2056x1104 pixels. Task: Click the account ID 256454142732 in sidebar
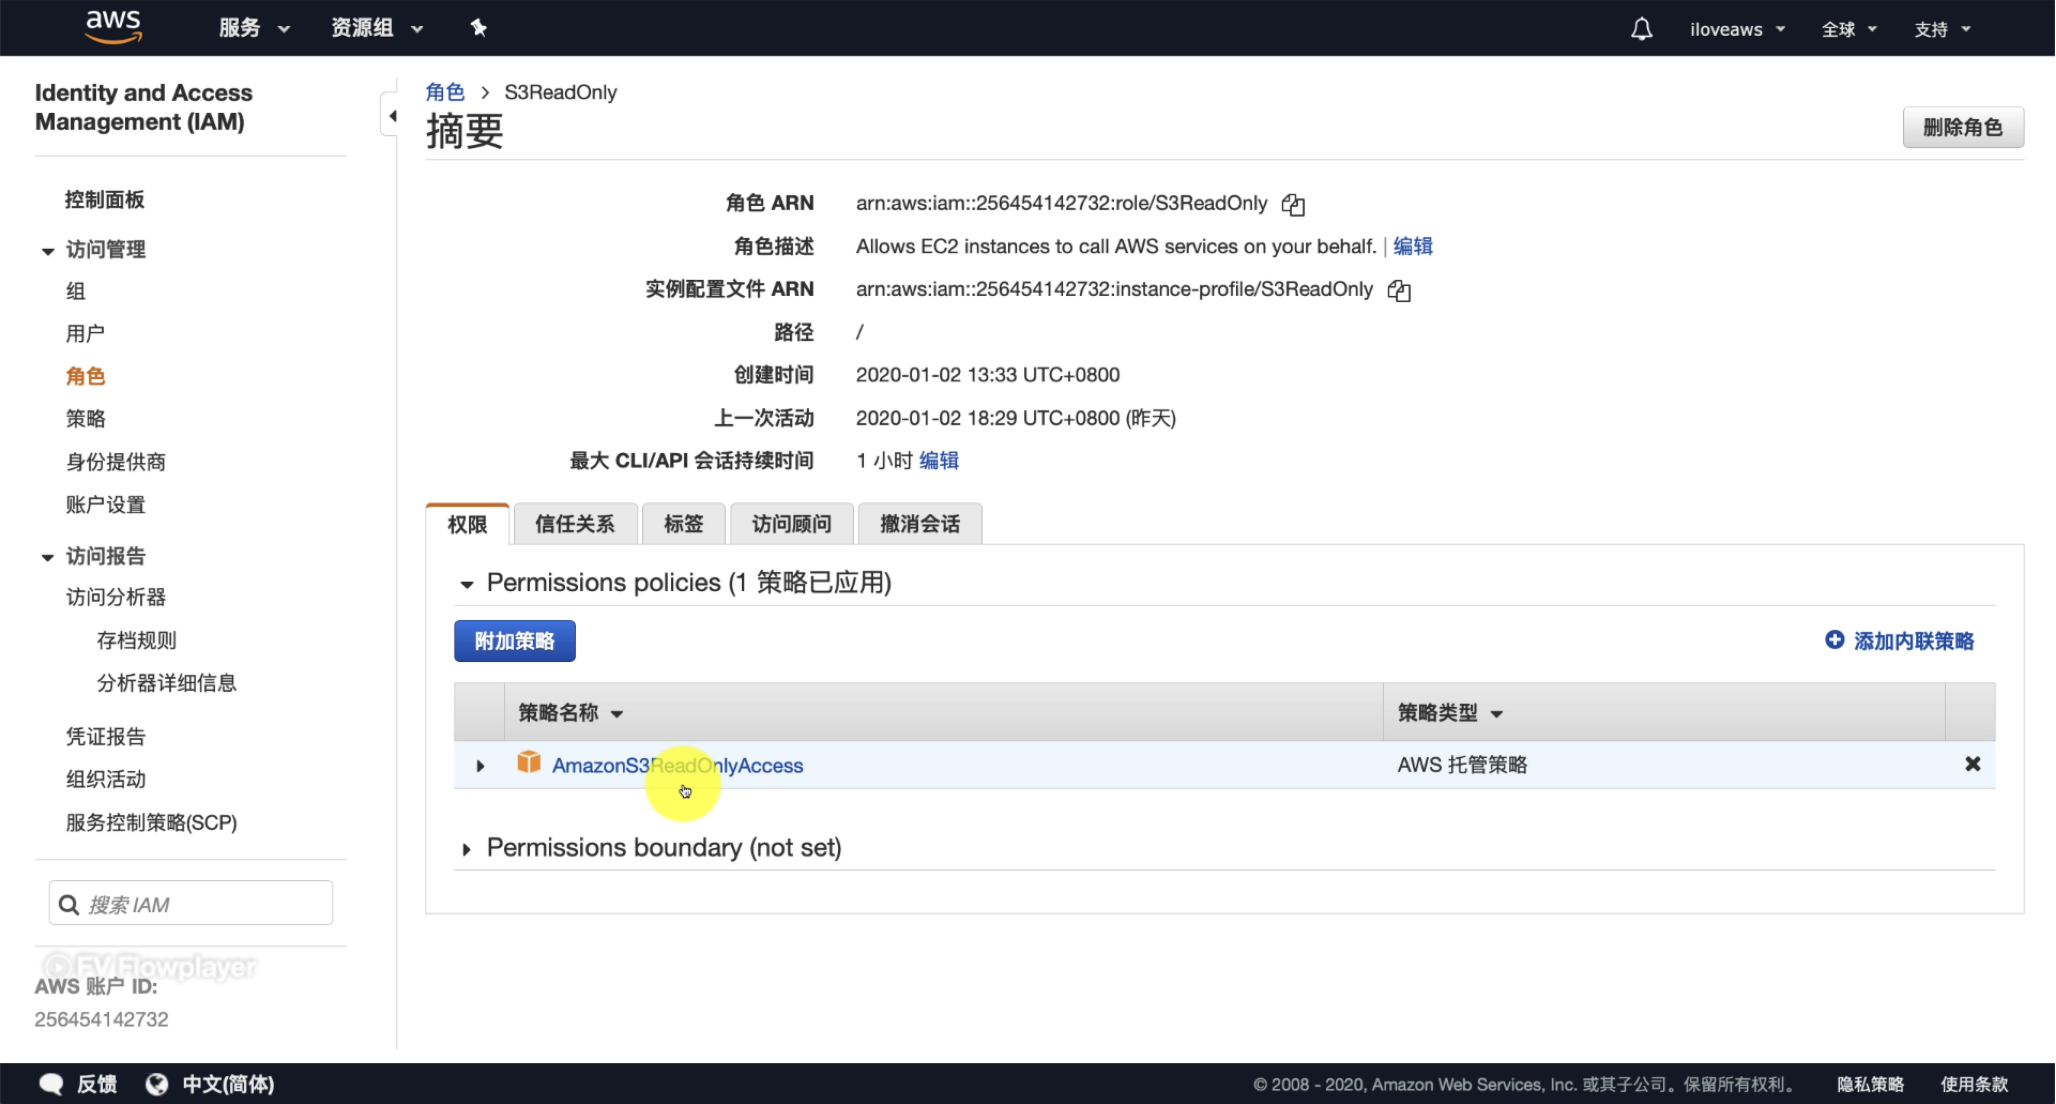(x=101, y=1019)
